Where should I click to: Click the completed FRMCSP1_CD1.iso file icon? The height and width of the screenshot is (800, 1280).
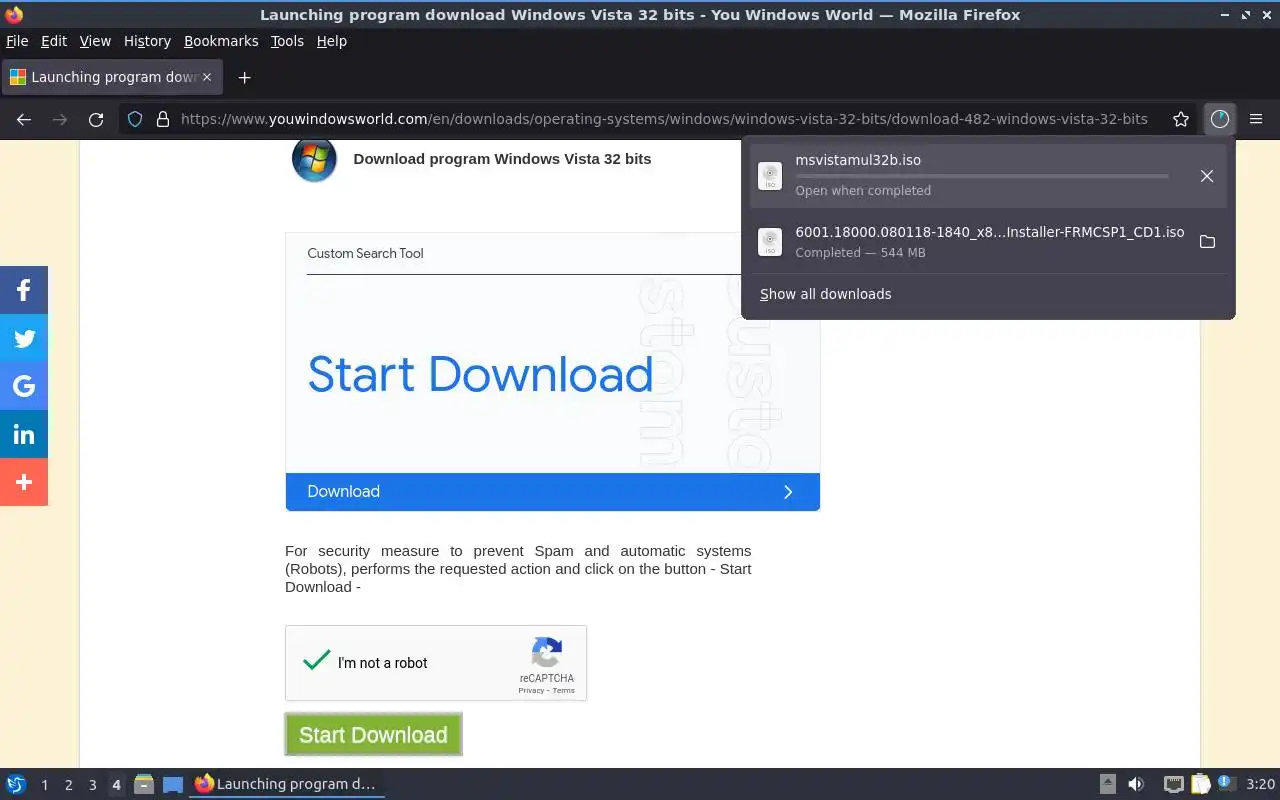click(x=770, y=242)
